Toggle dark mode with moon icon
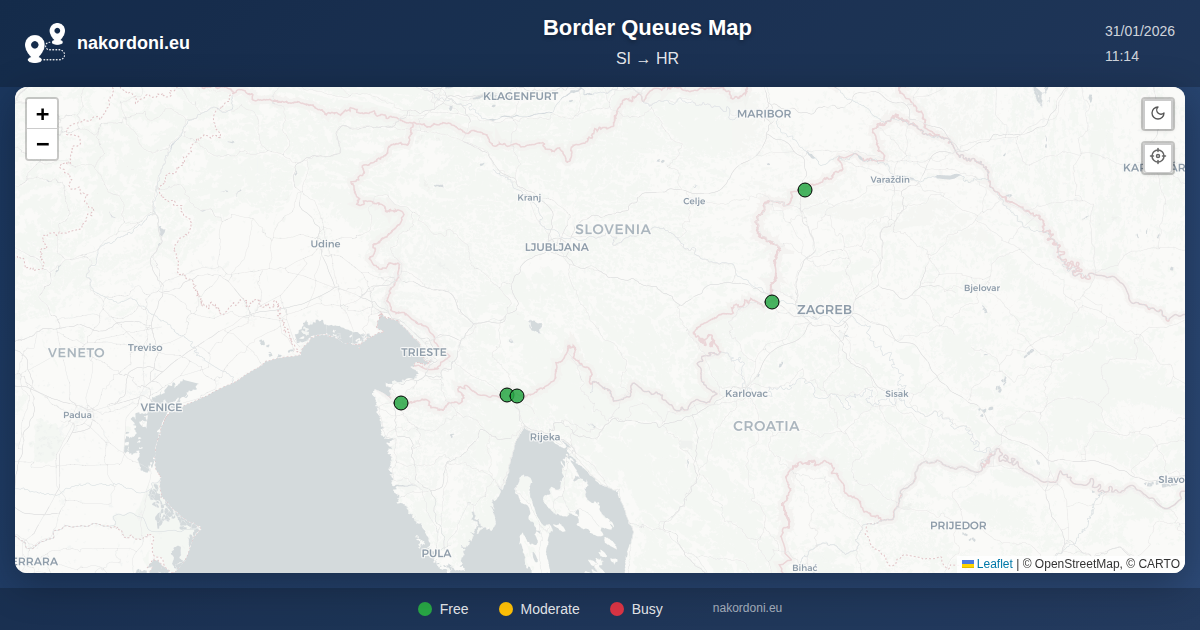 coord(1158,114)
